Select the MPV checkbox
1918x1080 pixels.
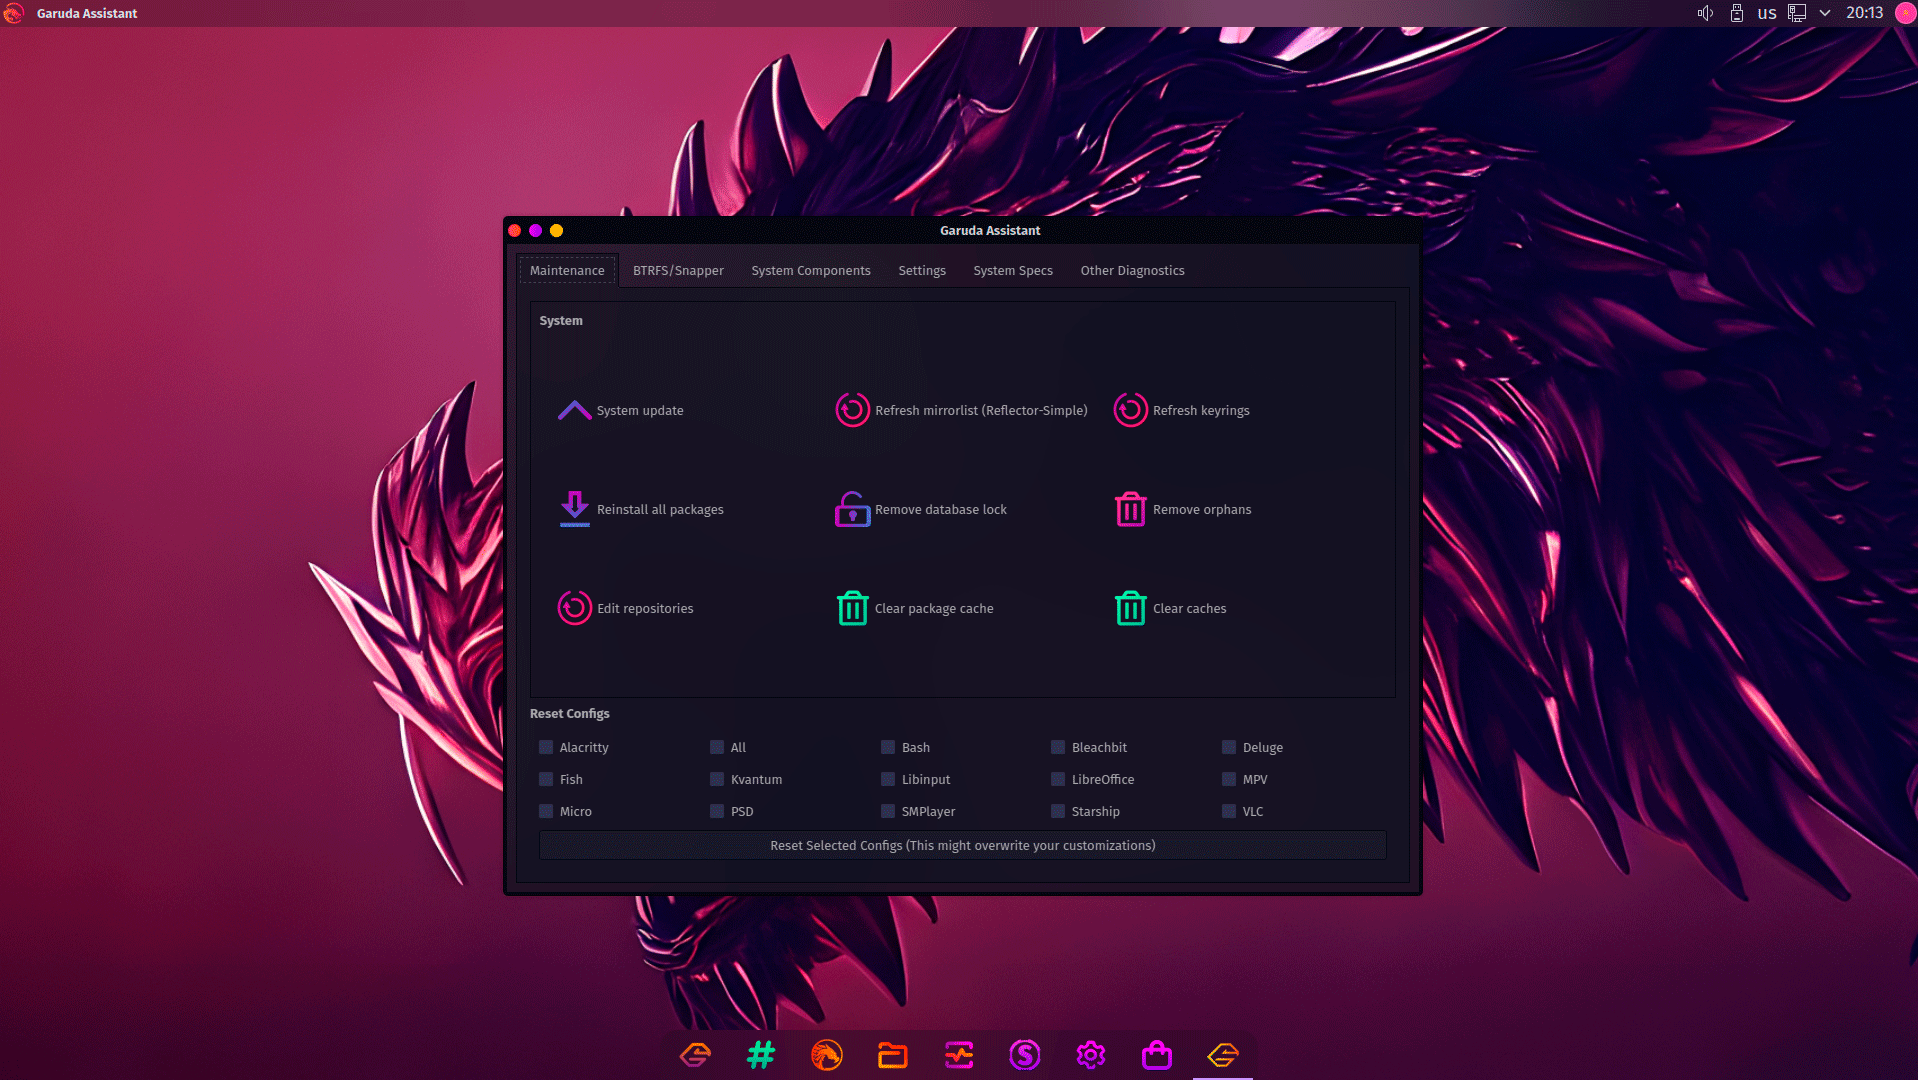1229,779
